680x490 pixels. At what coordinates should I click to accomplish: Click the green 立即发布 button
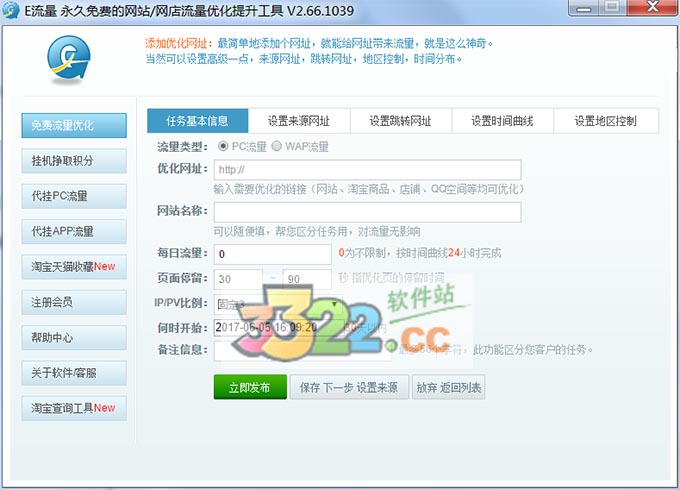coord(250,387)
